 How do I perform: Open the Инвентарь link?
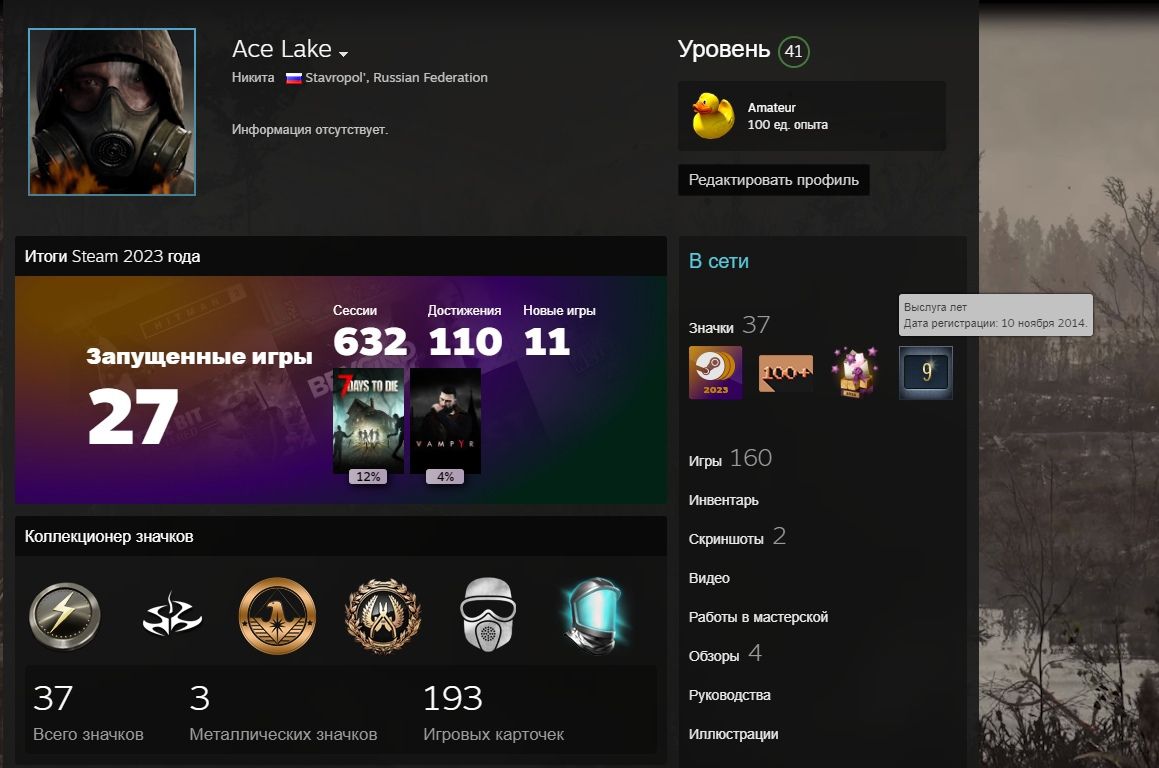[x=724, y=500]
